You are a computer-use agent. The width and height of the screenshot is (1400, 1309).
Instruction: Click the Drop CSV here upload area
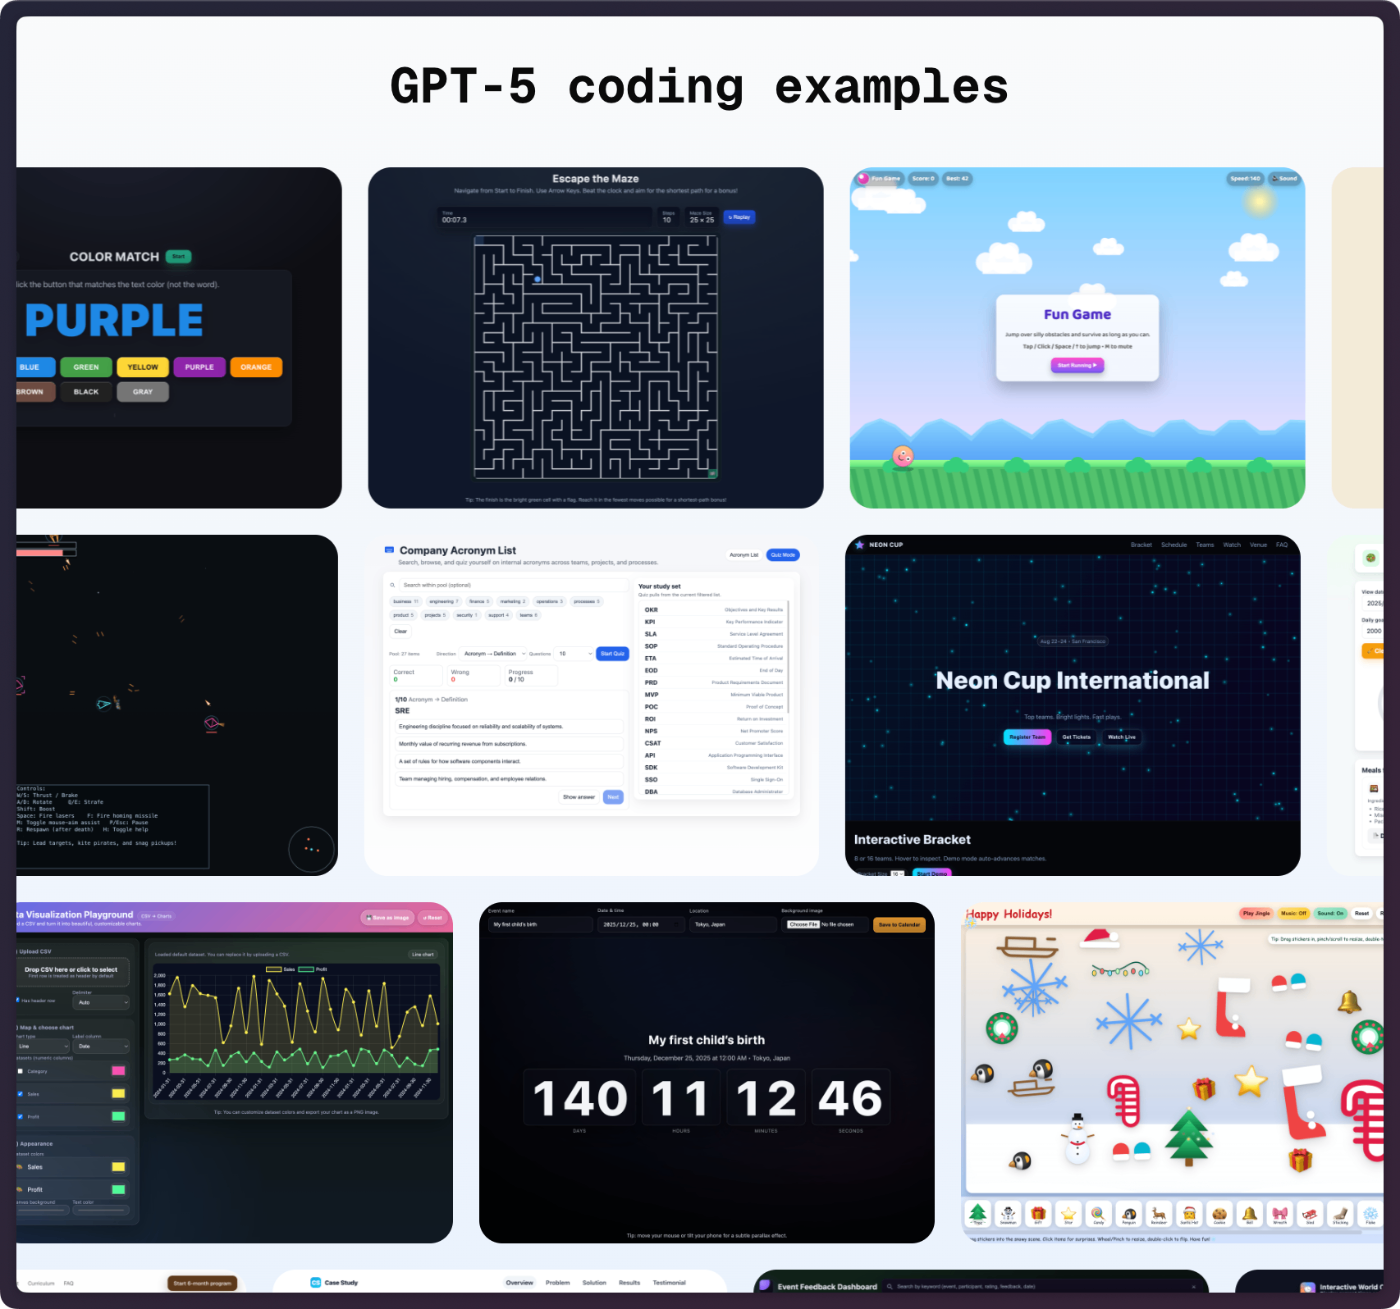72,972
